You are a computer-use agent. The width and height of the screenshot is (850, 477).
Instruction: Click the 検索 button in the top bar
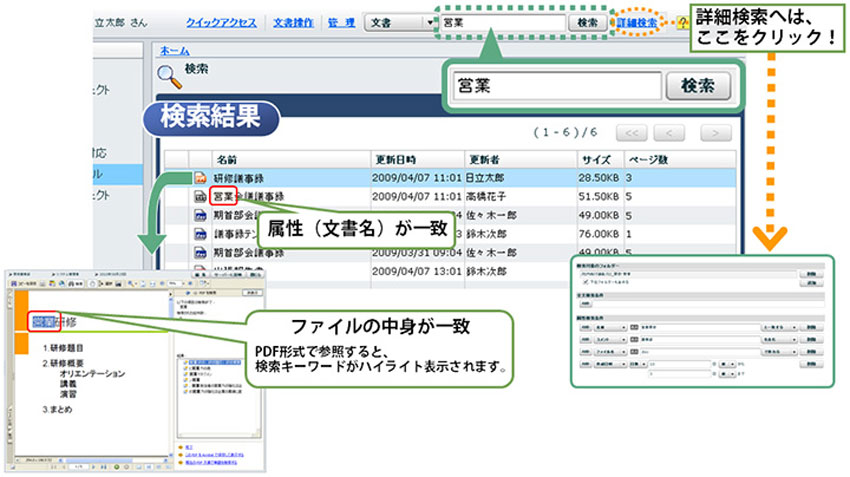pos(587,22)
